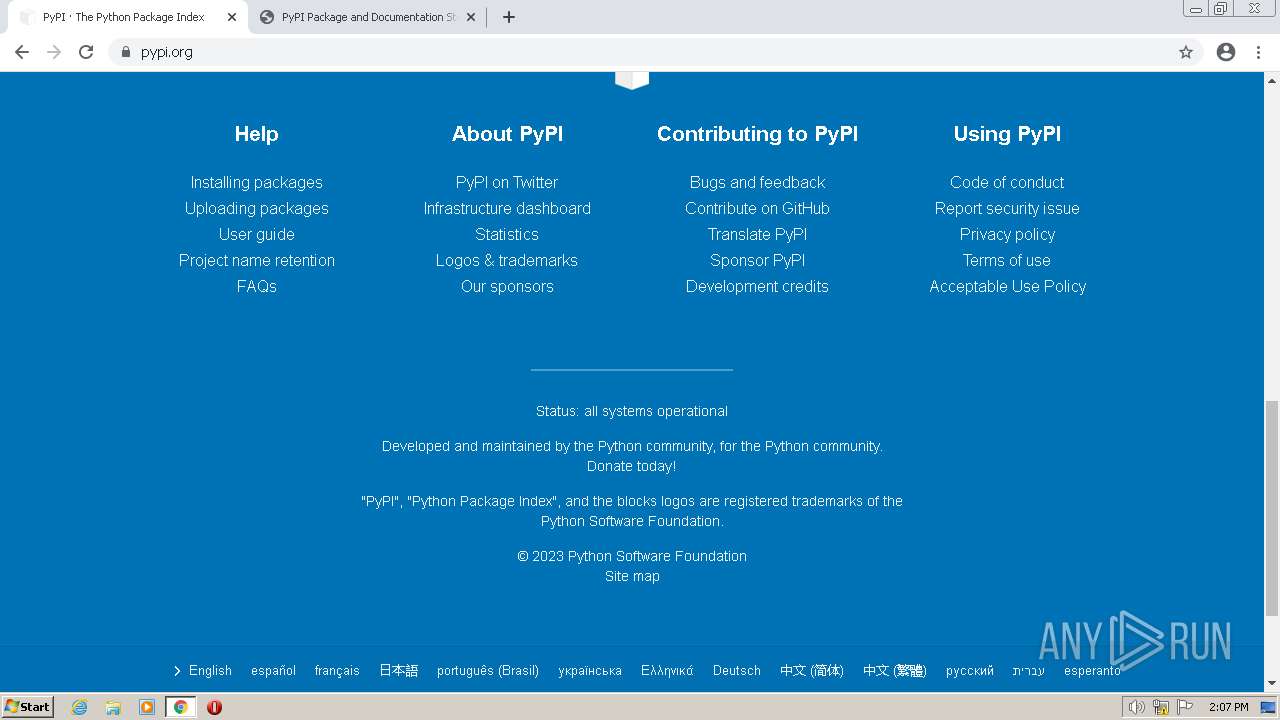Screen dimensions: 1280x720
Task: Open Project name retention link
Action: tap(257, 260)
